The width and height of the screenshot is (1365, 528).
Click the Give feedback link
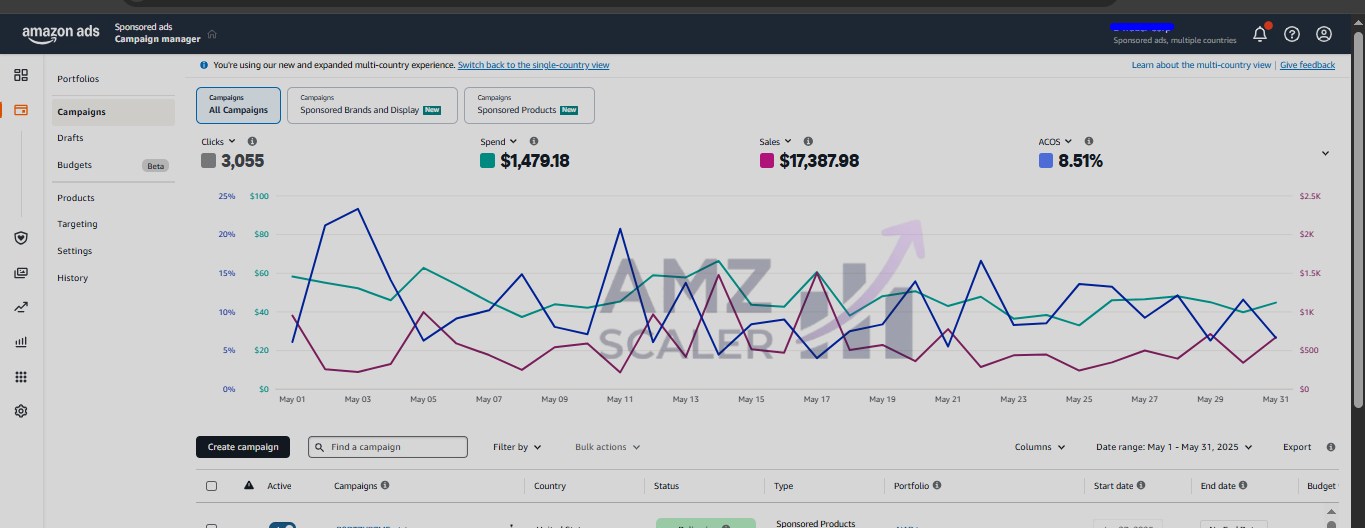point(1307,65)
